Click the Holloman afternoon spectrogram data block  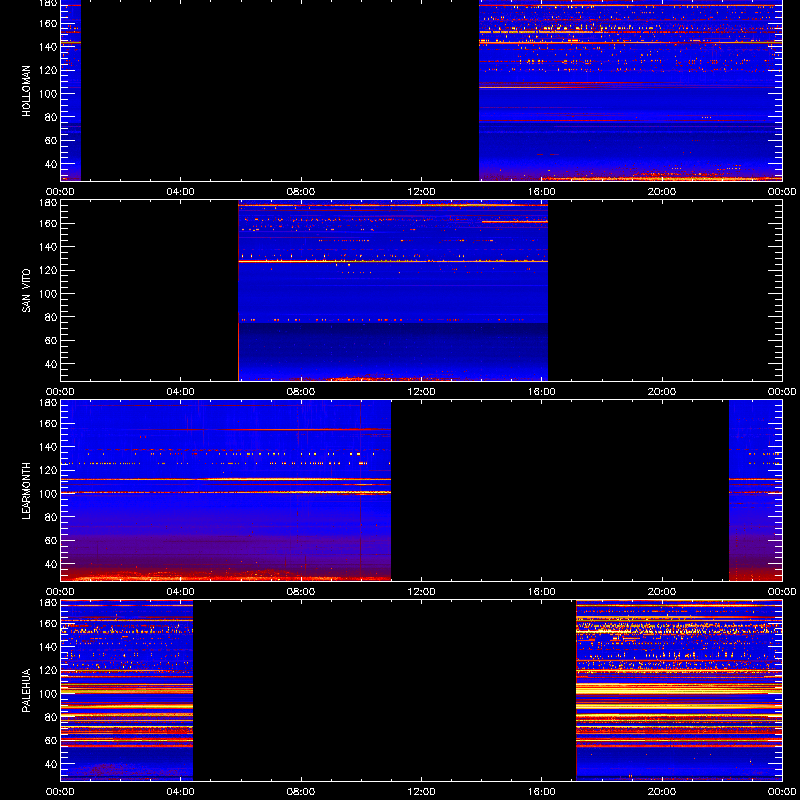click(631, 91)
